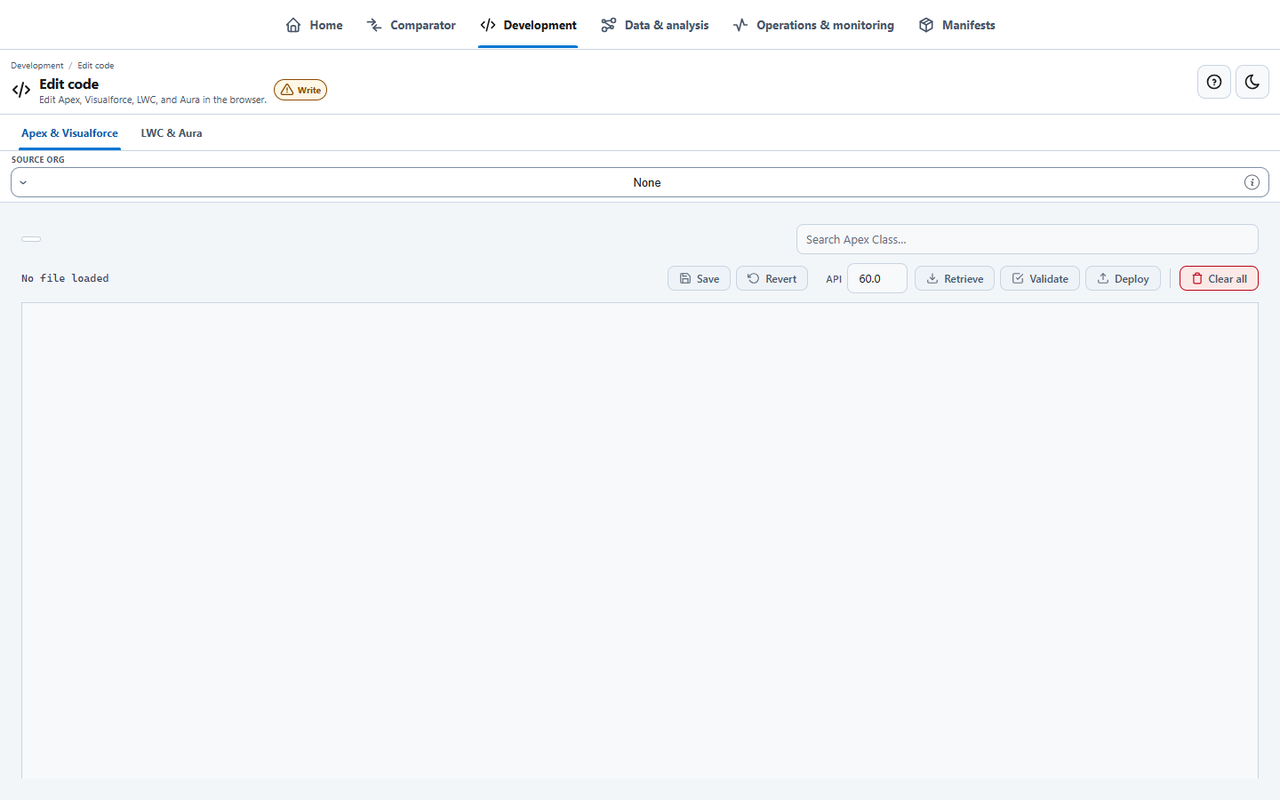
Task: Toggle dark mode moon icon
Action: (1252, 82)
